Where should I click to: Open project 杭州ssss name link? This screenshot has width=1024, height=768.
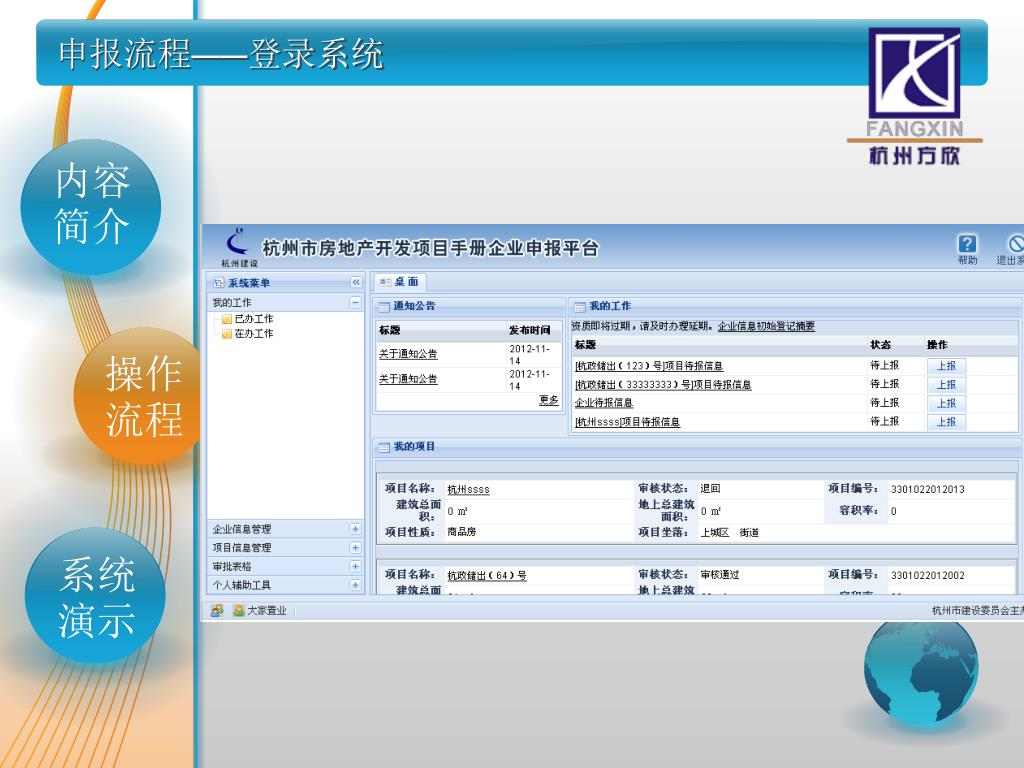tap(468, 489)
